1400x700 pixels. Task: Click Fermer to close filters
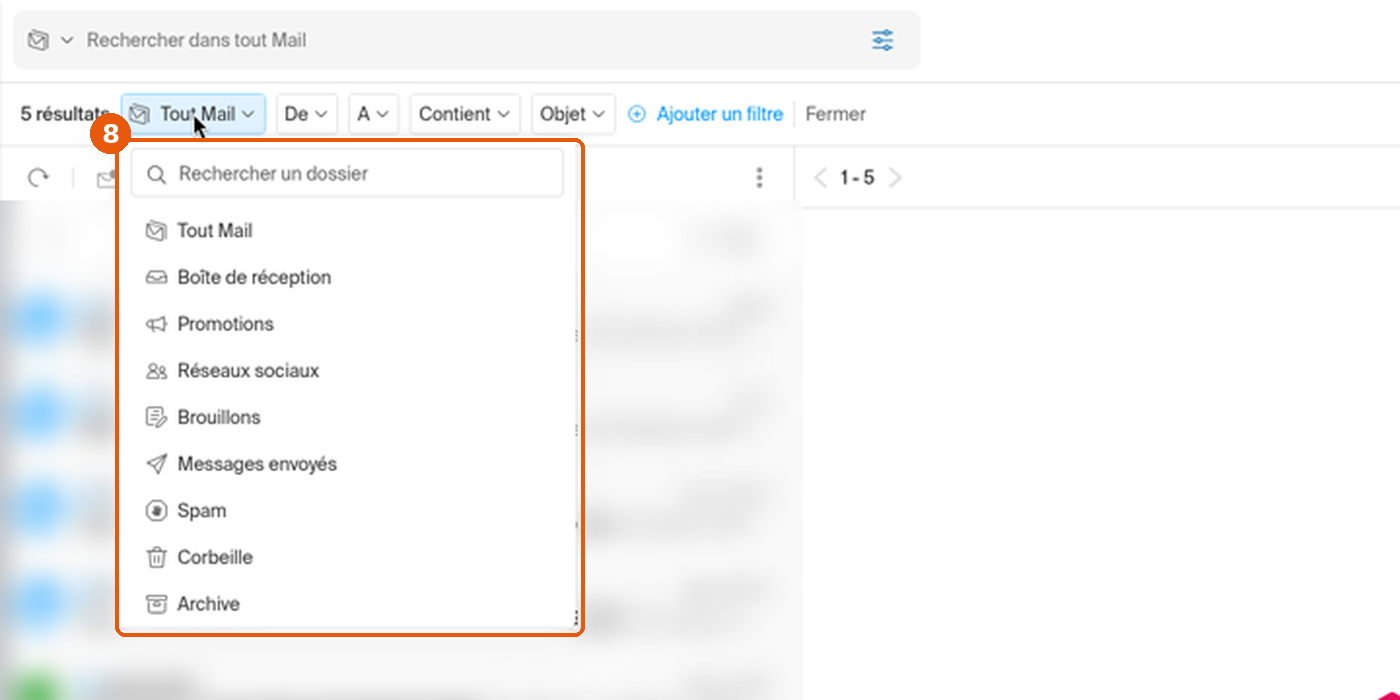point(835,114)
